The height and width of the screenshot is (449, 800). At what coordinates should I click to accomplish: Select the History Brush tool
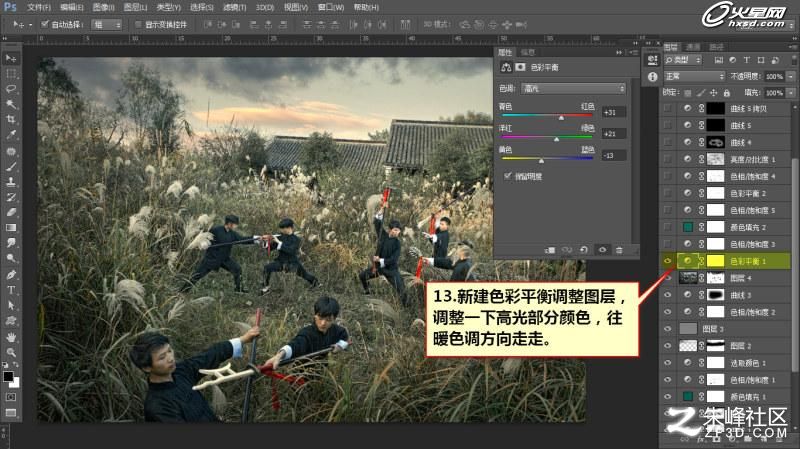[11, 197]
